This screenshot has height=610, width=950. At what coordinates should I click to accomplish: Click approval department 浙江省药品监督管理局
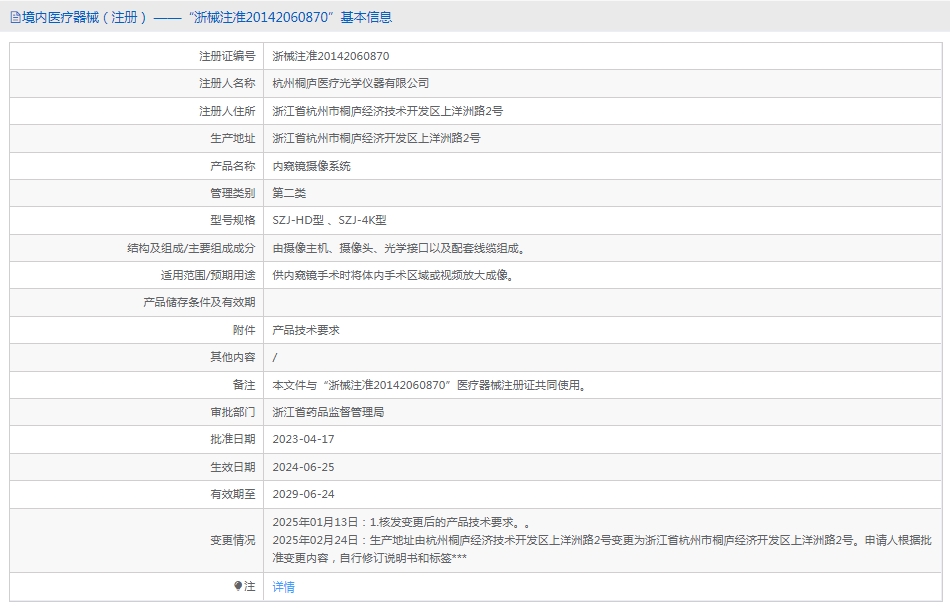(329, 412)
